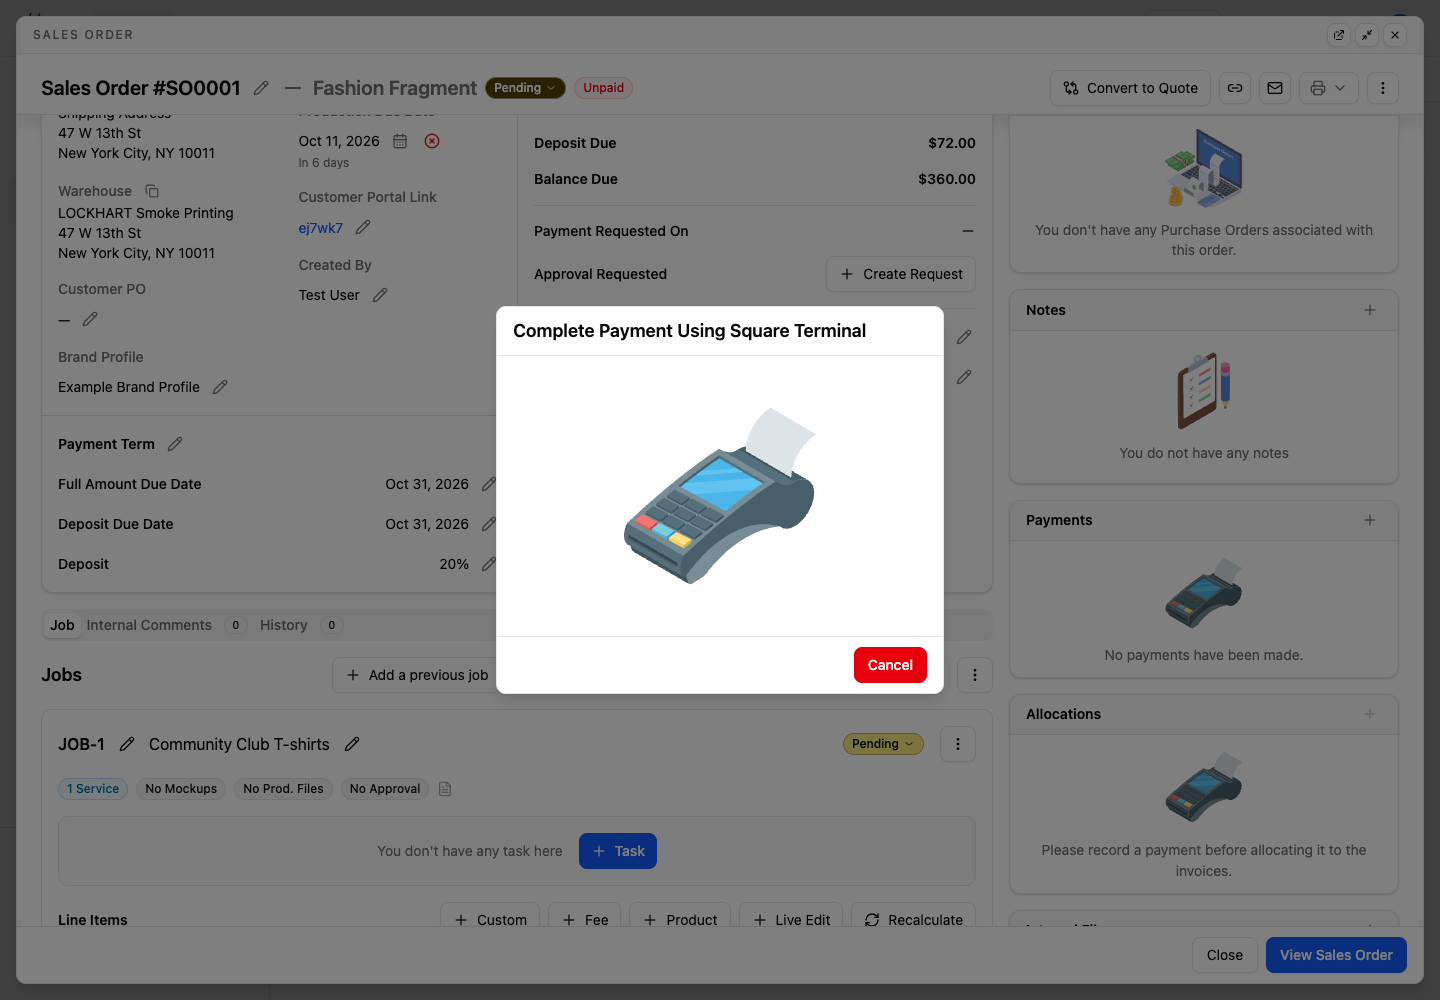Click the Unpaid status badge
The width and height of the screenshot is (1440, 1000).
coord(603,88)
